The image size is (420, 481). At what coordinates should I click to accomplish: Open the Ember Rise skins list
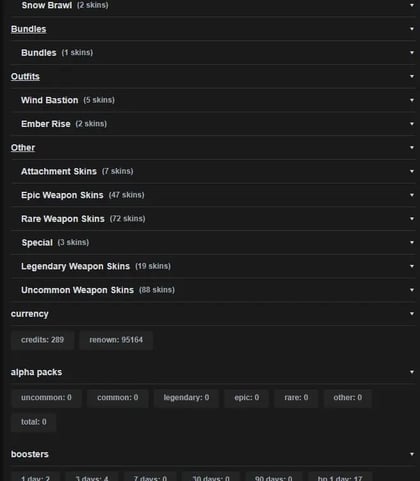point(213,124)
